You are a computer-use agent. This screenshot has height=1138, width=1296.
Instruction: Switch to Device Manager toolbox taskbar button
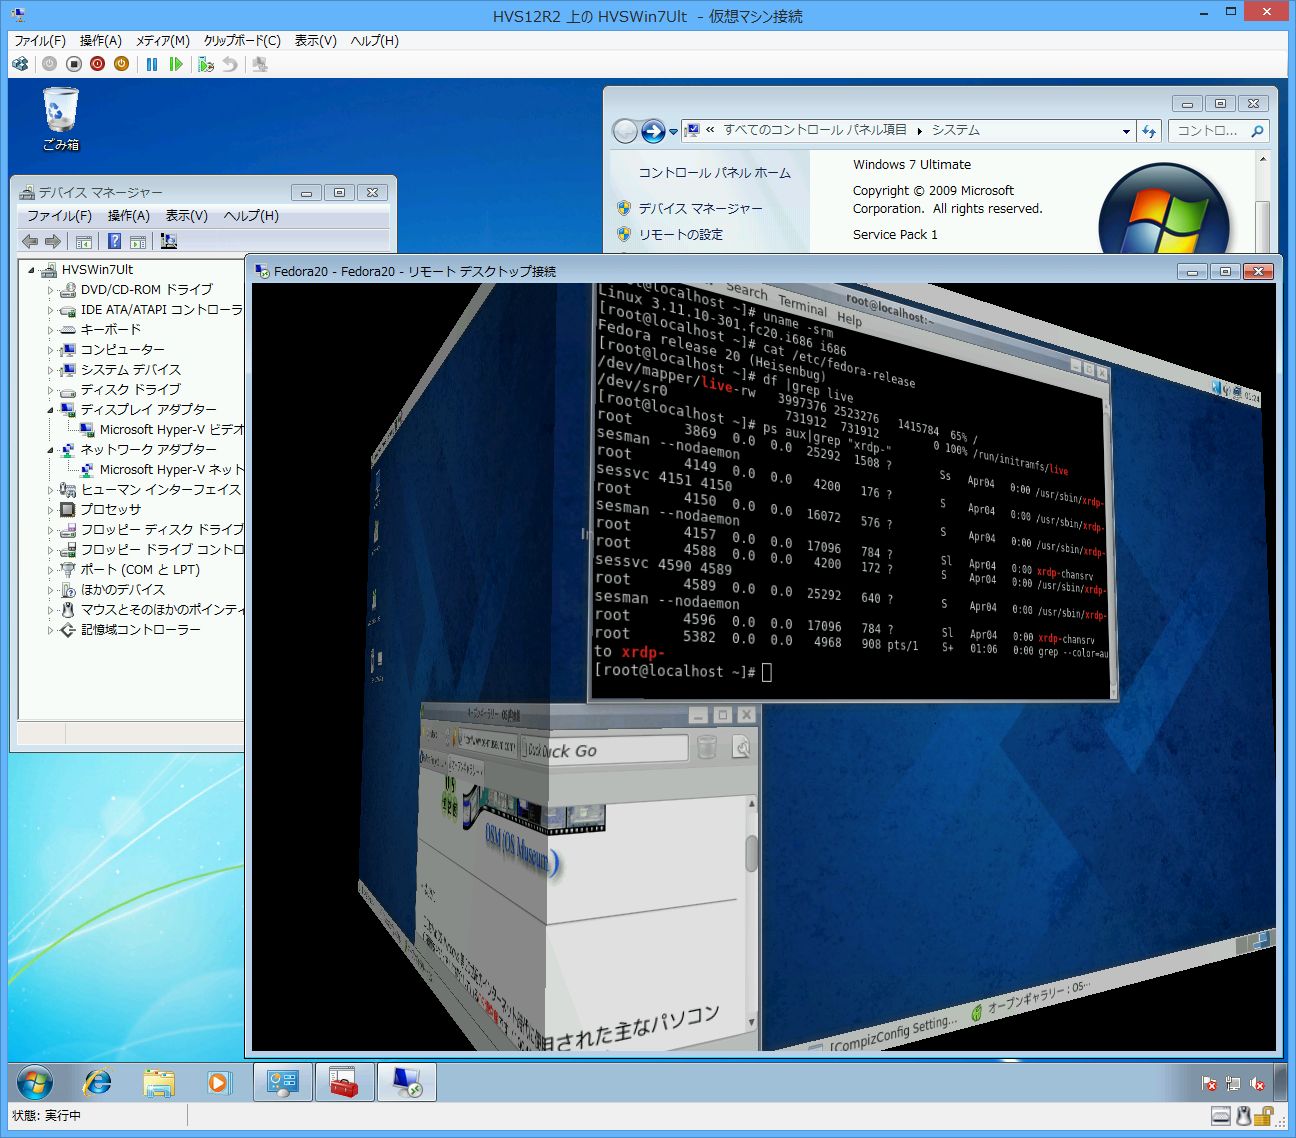point(345,1082)
